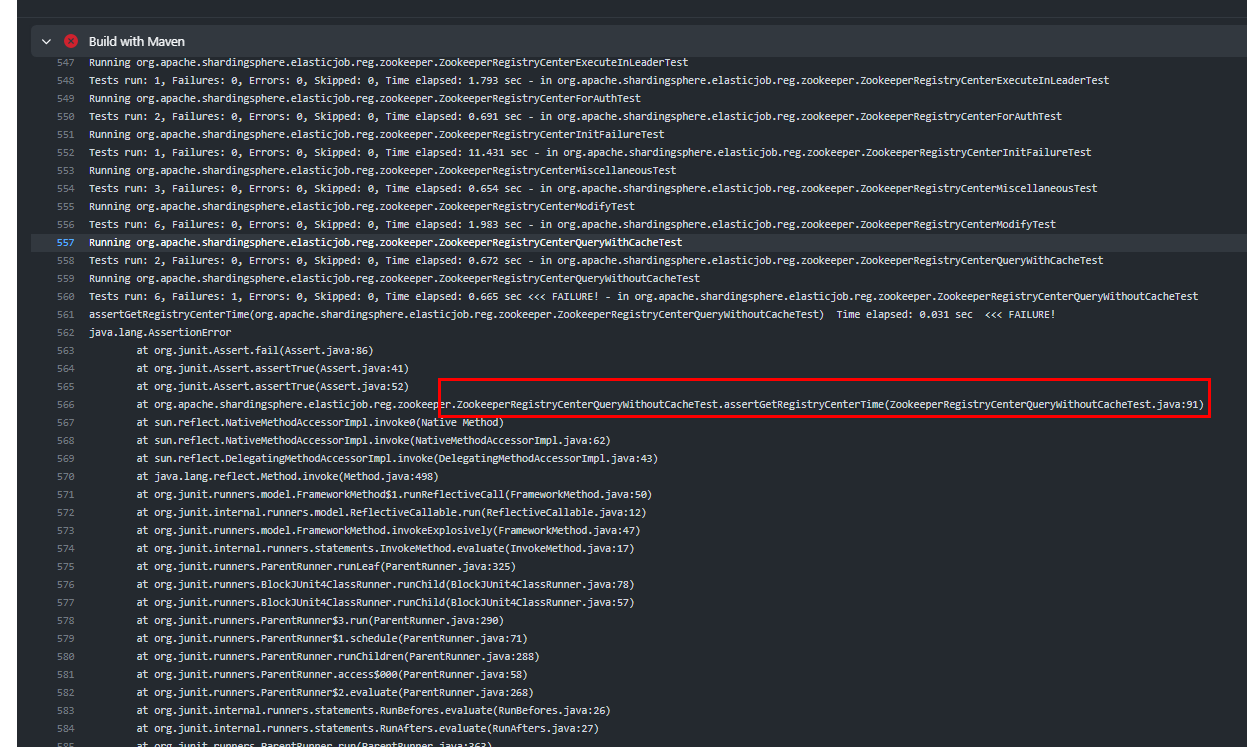
Task: Collapse the Build with Maven step
Action: point(46,41)
